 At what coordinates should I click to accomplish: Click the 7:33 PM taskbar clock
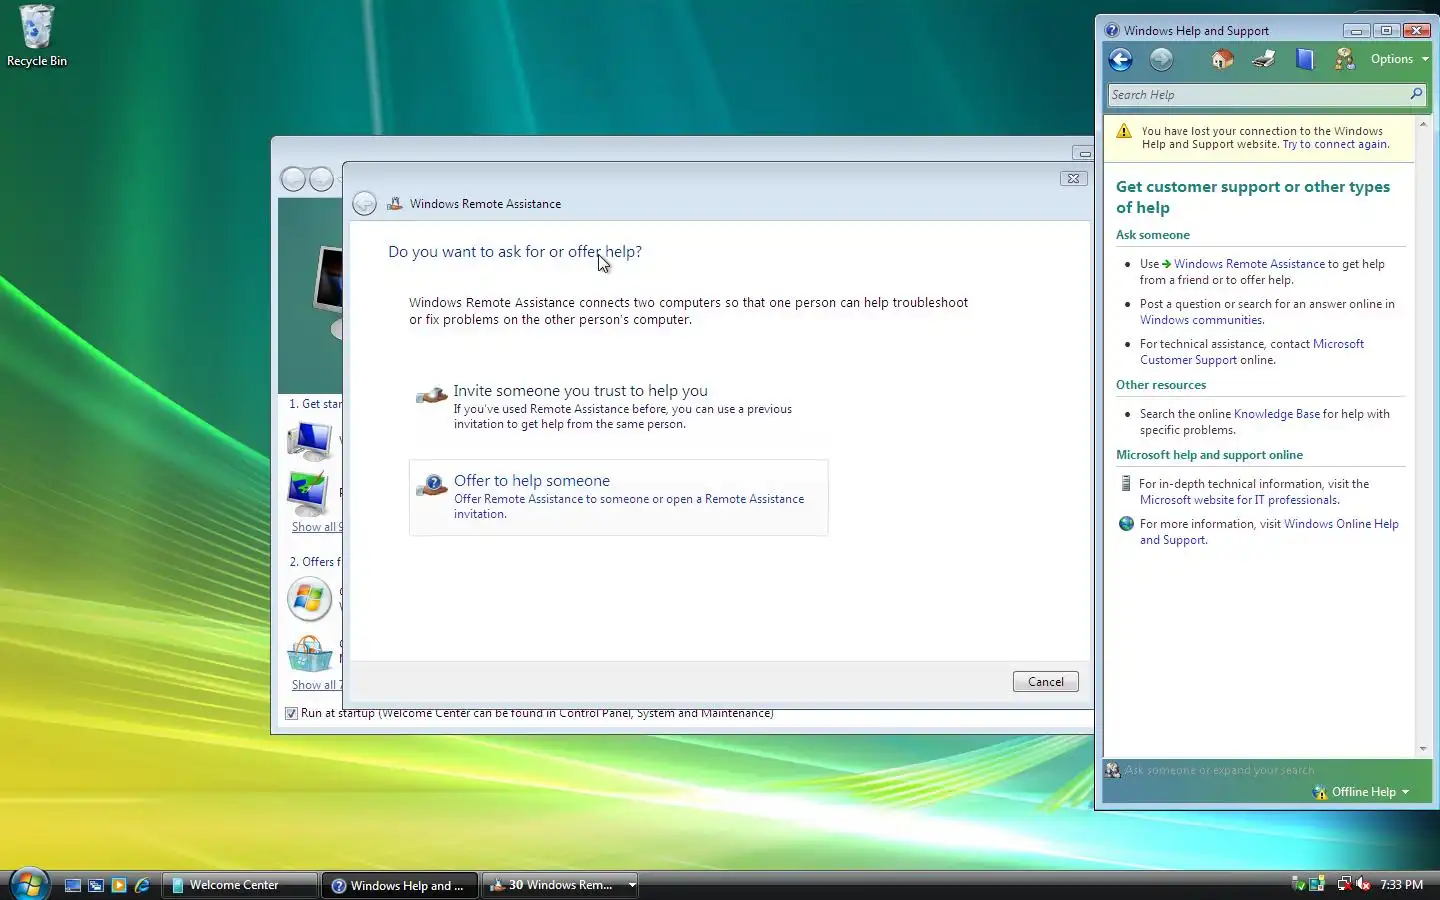coord(1401,885)
